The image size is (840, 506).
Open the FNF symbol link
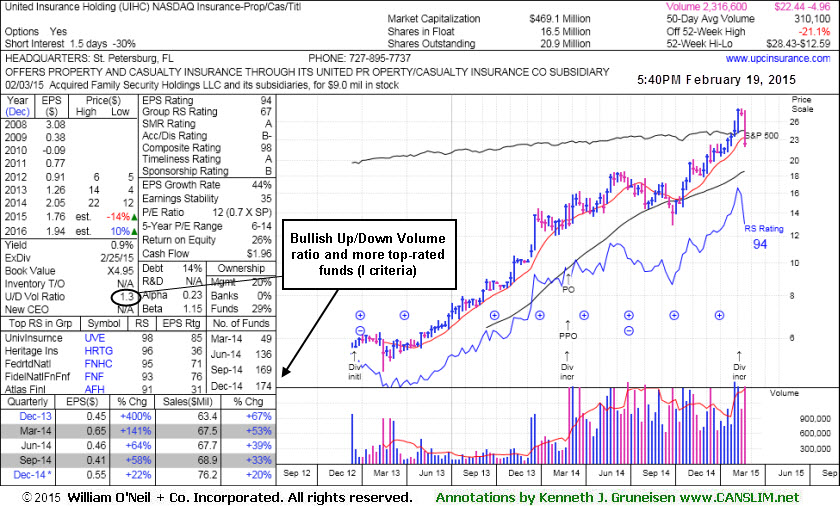(94, 377)
